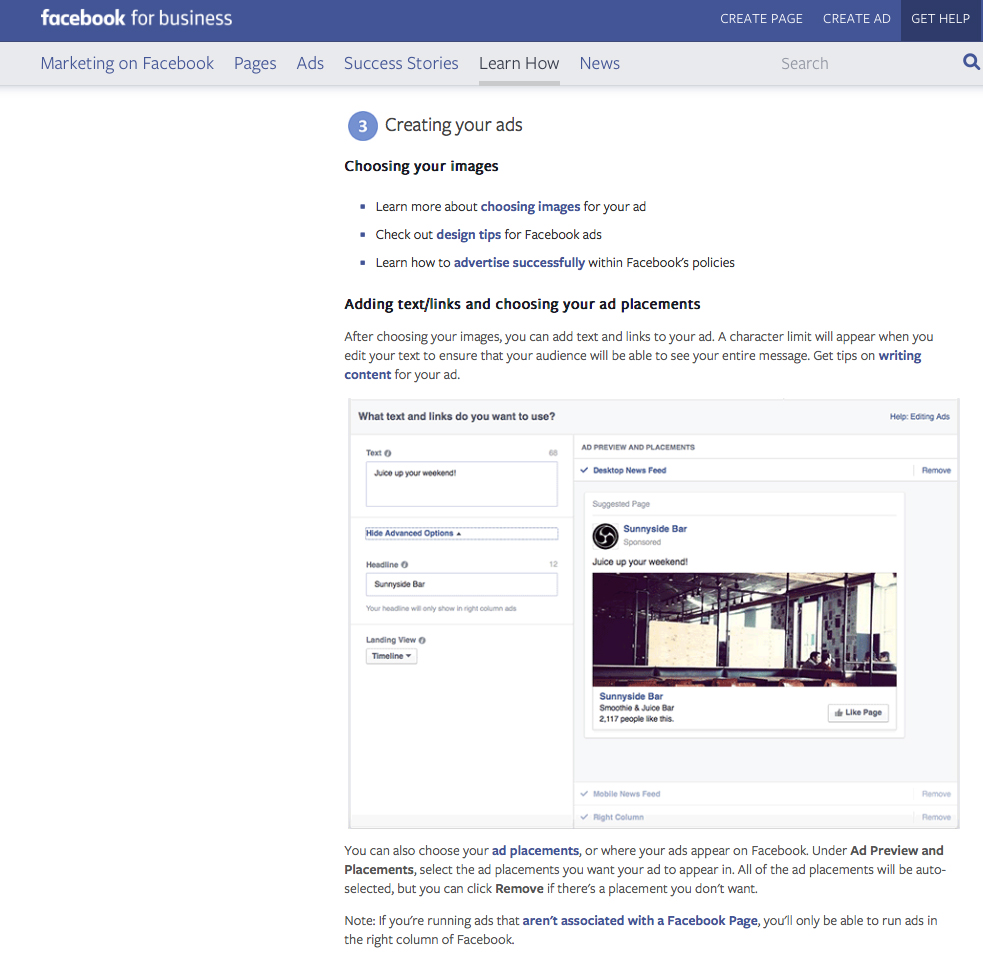Click the ad preview cafe photo
The height and width of the screenshot is (959, 983).
[744, 629]
